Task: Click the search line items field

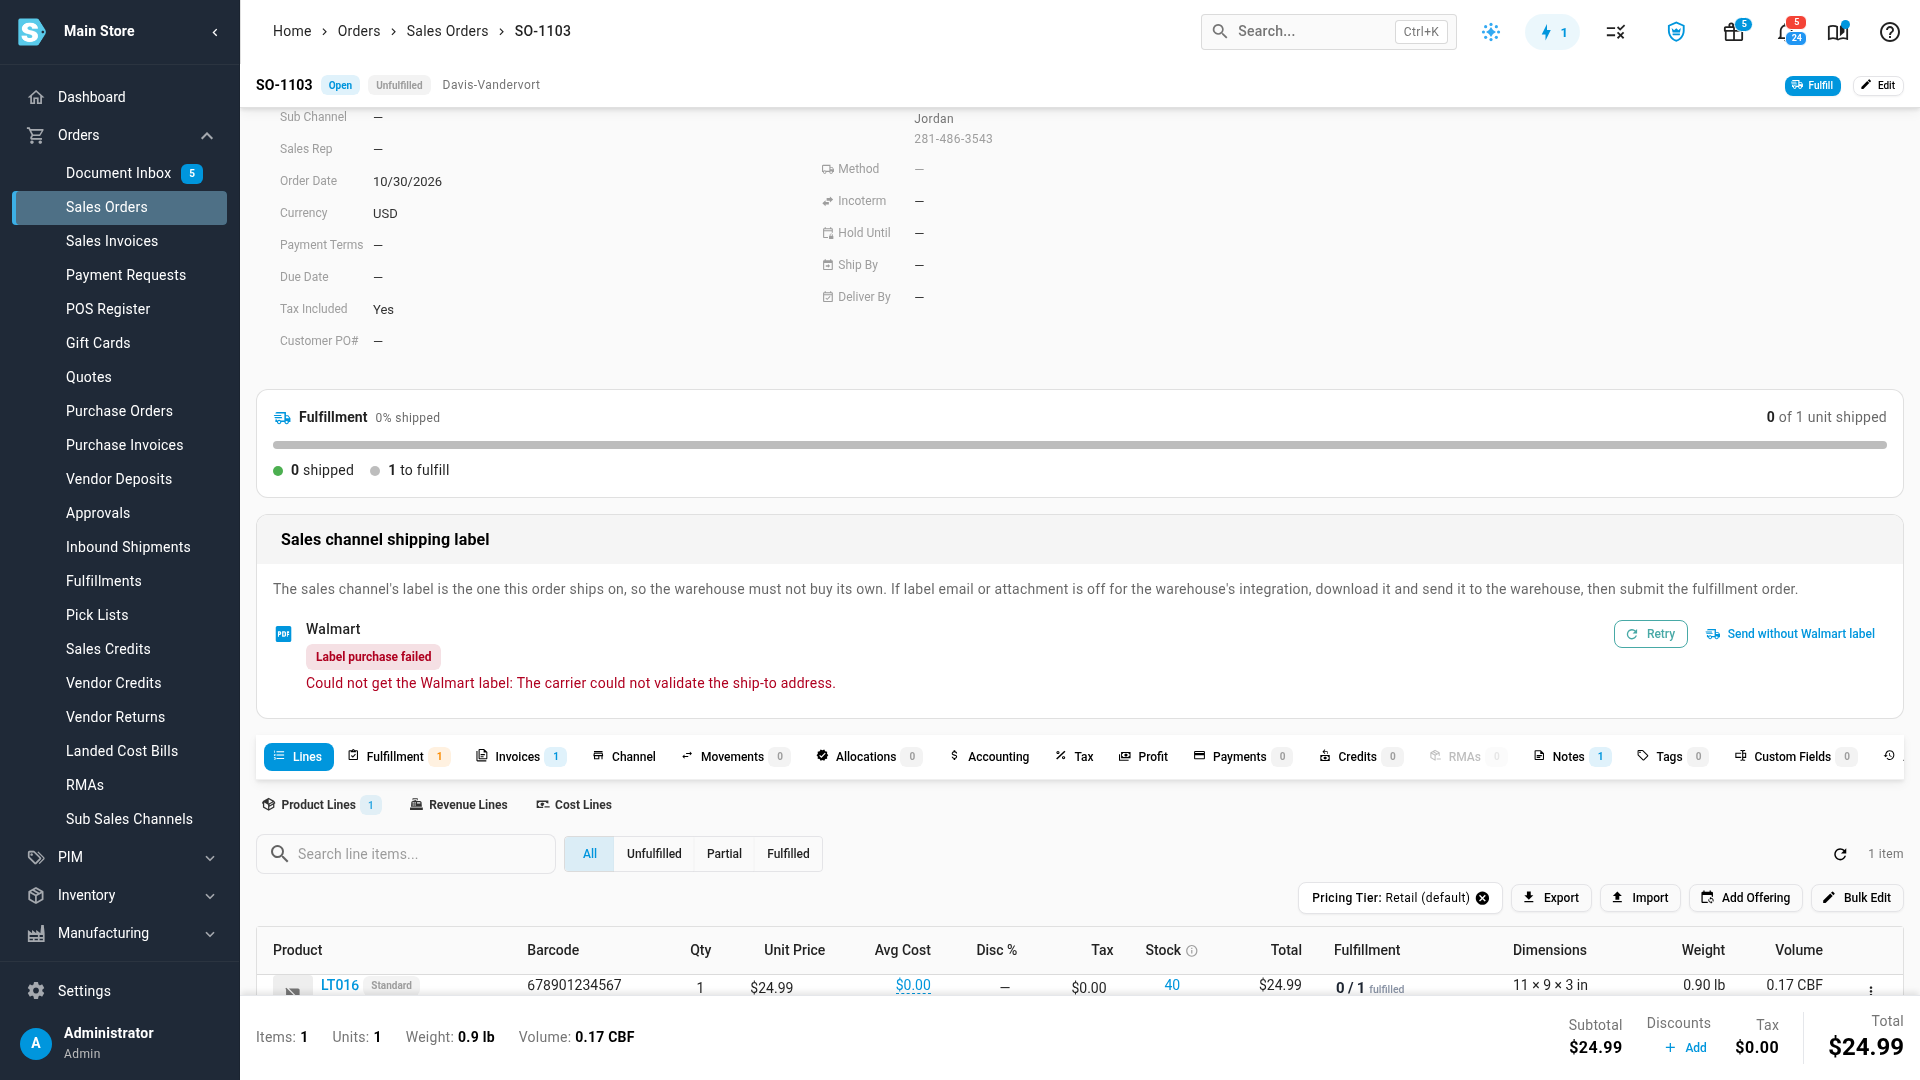Action: point(406,854)
